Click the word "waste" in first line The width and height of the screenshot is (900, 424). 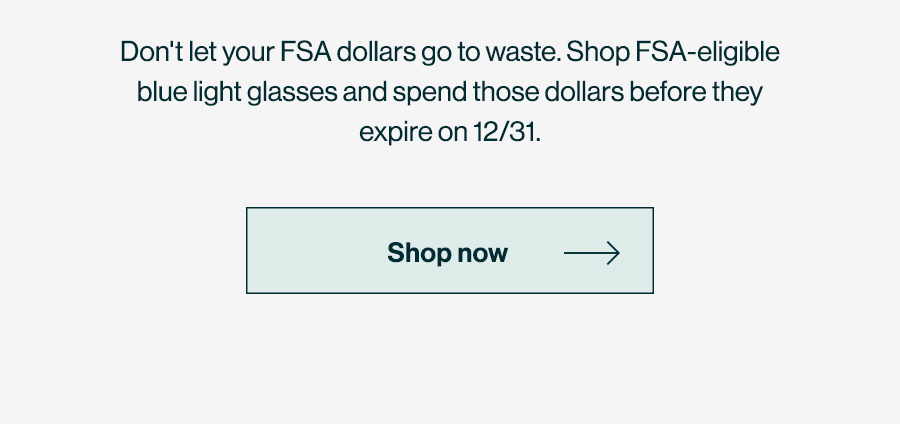(521, 53)
